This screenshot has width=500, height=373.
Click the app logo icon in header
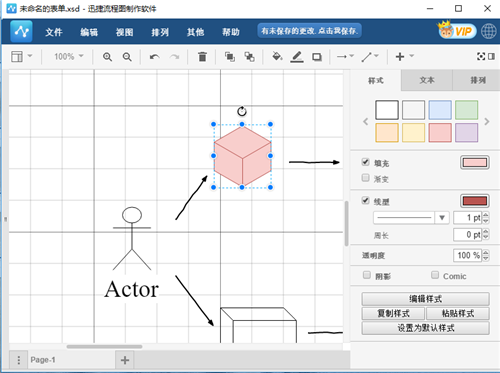coord(21,32)
